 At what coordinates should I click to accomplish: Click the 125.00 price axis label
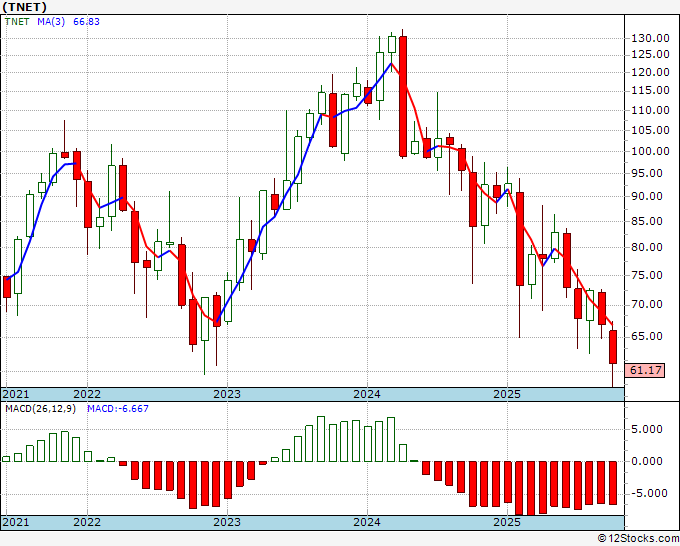[x=650, y=54]
